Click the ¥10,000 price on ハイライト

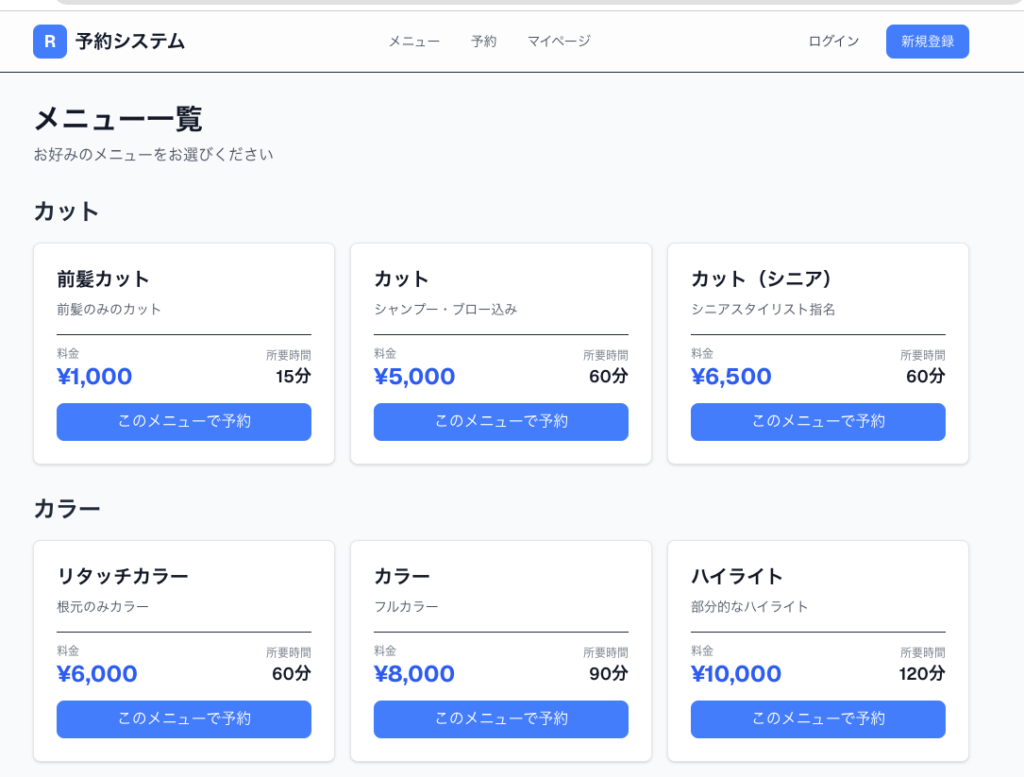[736, 674]
